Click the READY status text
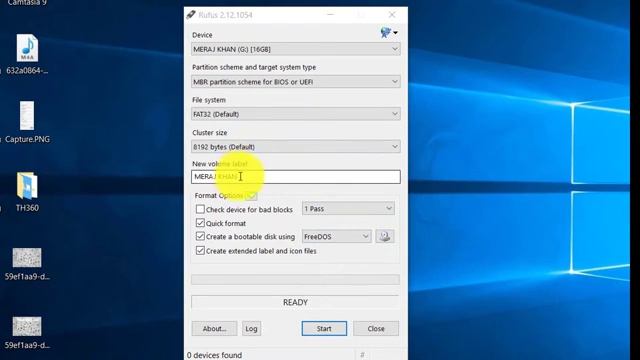Image resolution: width=640 pixels, height=360 pixels. click(295, 302)
